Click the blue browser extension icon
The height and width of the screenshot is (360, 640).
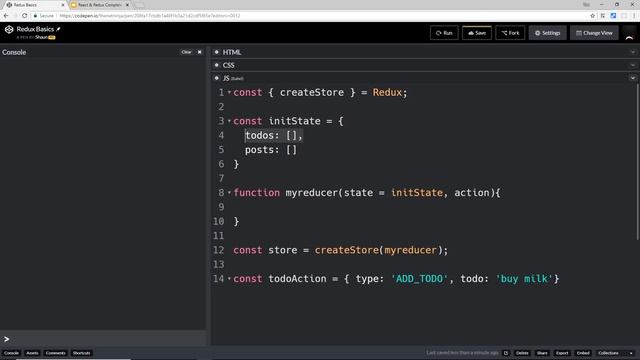[613, 16]
